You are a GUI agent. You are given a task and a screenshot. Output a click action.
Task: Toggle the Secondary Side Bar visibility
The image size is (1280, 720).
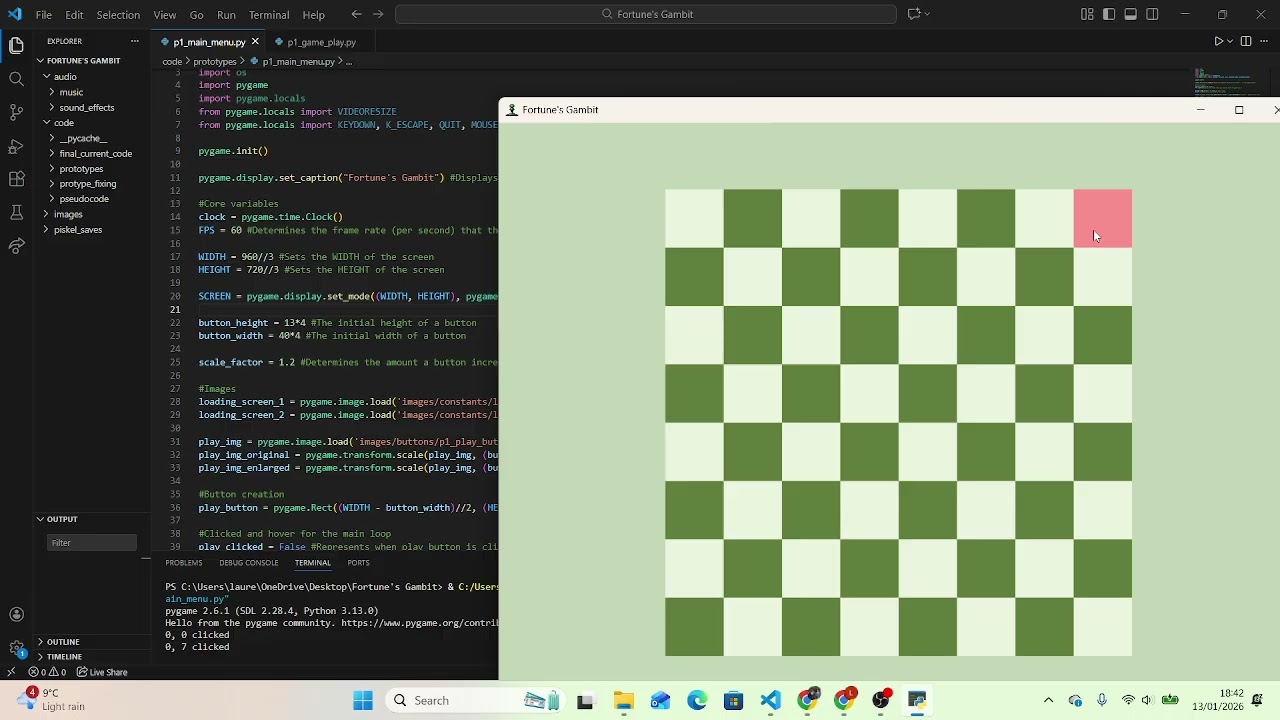1152,14
